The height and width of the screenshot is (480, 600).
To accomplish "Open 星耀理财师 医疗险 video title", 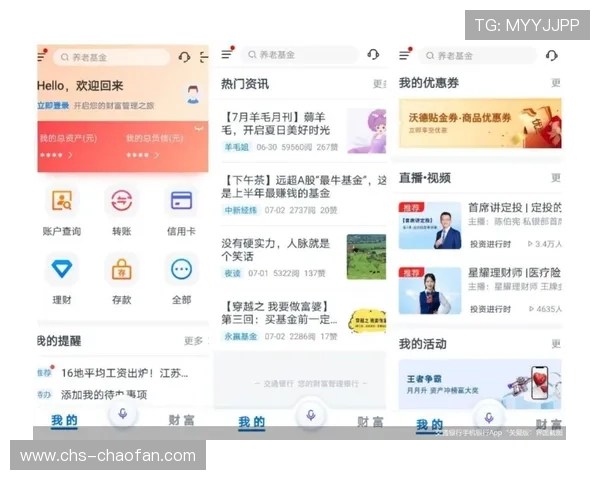I will coord(515,273).
